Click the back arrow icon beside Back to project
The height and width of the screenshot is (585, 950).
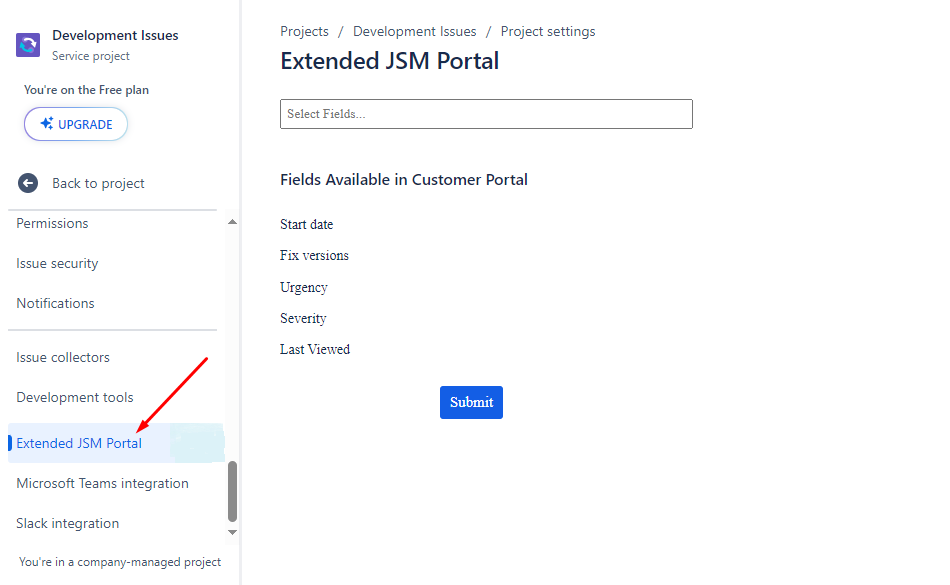(x=28, y=183)
